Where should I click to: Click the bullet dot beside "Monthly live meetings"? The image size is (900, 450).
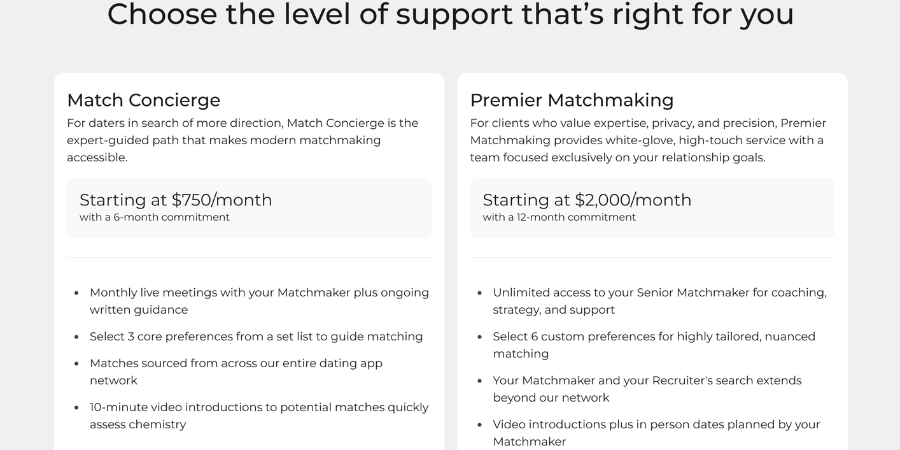point(77,293)
